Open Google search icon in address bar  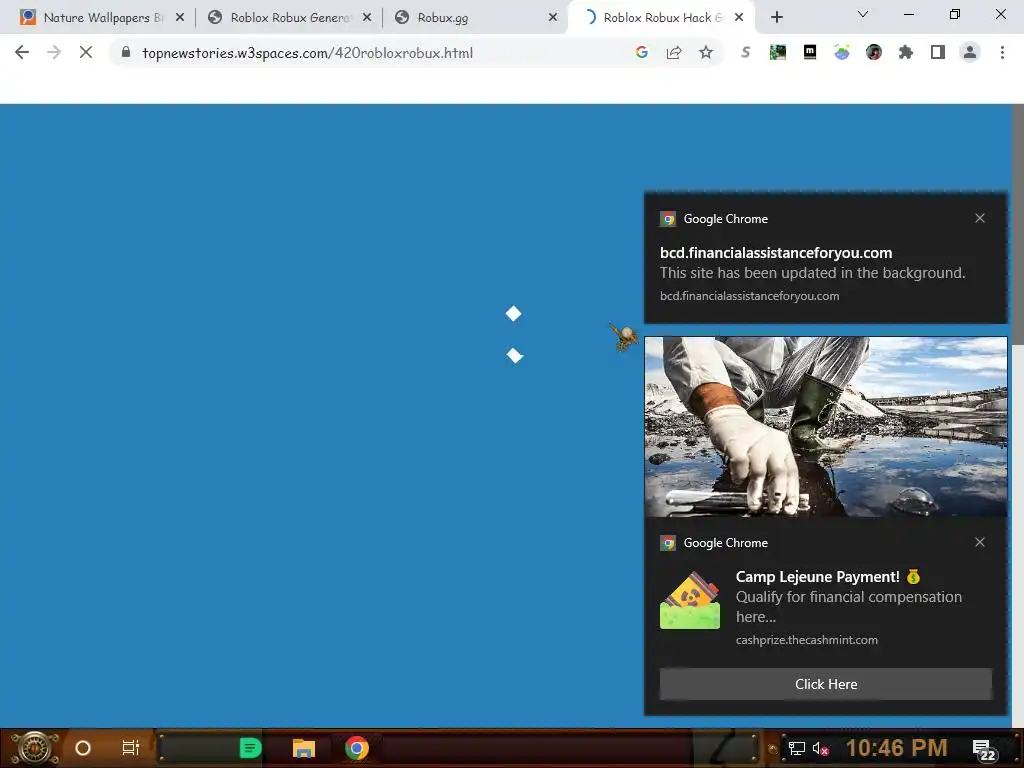(641, 53)
